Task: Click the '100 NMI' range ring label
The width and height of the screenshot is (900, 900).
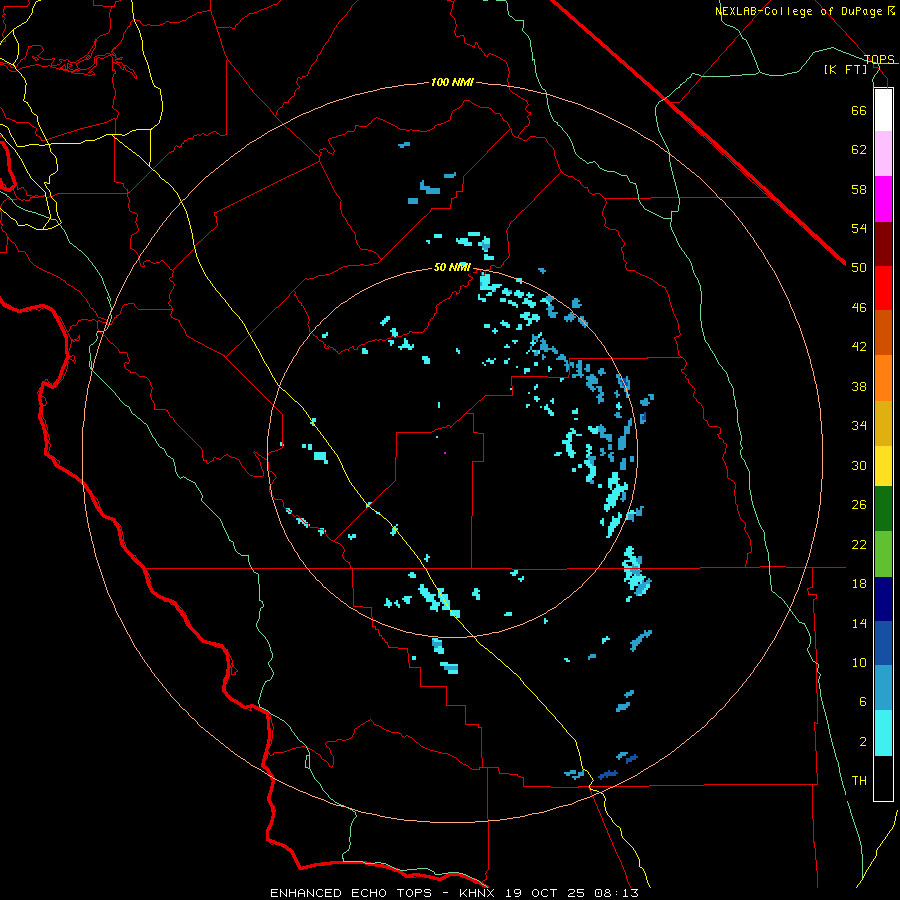Action: pyautogui.click(x=452, y=82)
